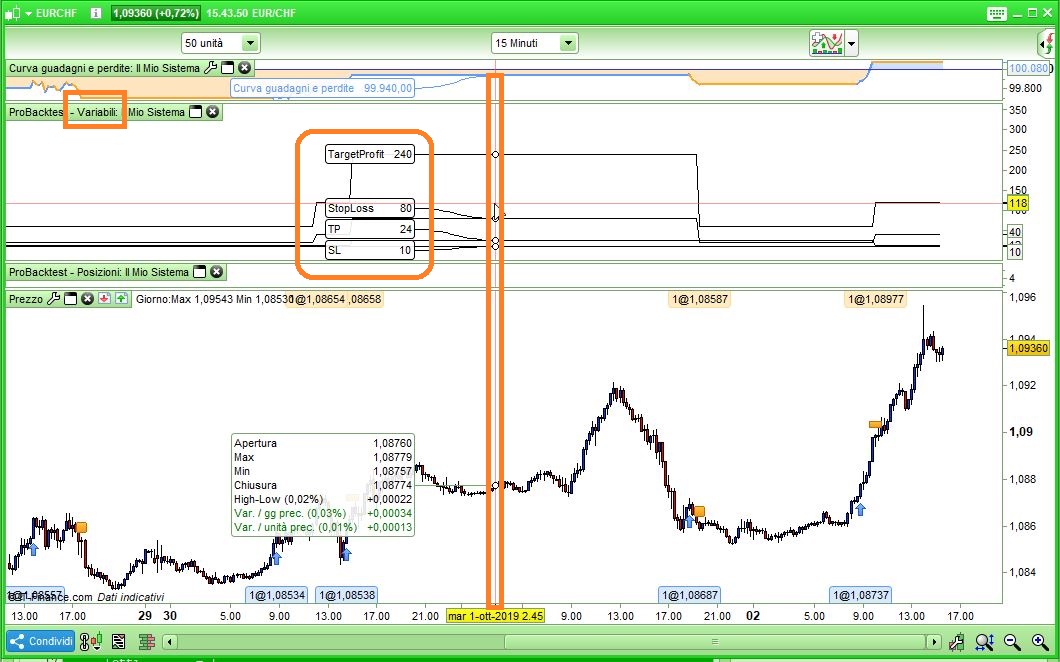Maximize the Prezzo panel

coord(70,298)
